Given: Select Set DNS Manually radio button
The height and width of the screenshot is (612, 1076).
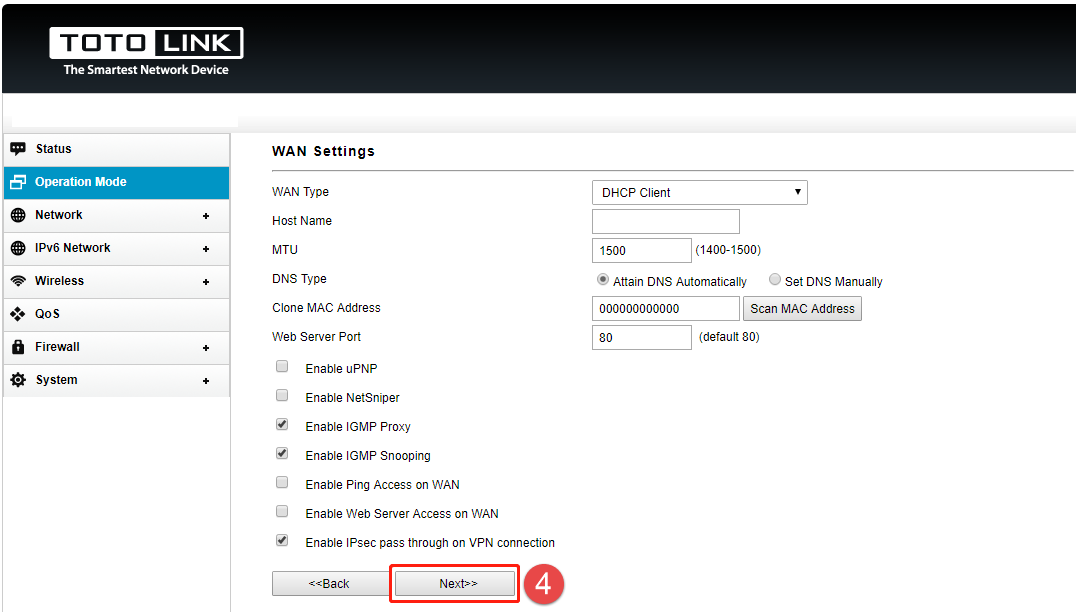Looking at the screenshot, I should (775, 280).
